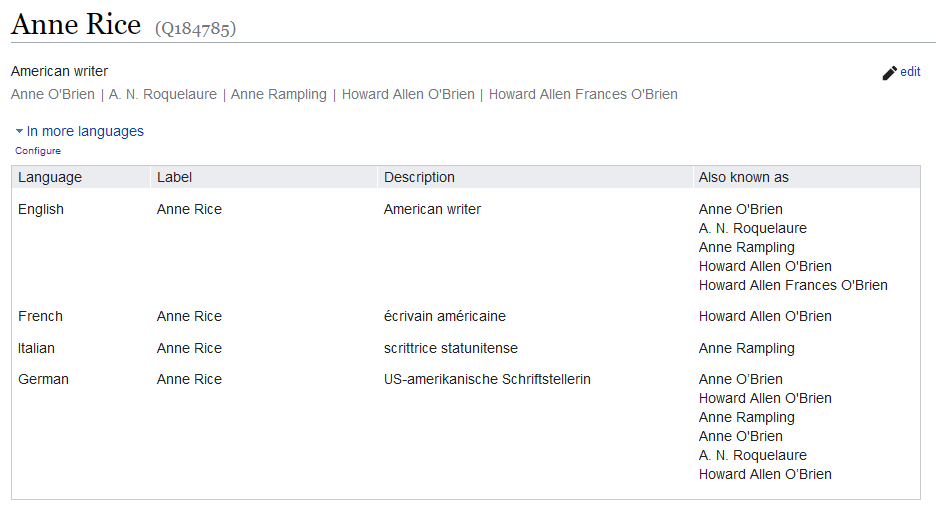Click the Anne Rice page title
The height and width of the screenshot is (508, 936).
[76, 25]
